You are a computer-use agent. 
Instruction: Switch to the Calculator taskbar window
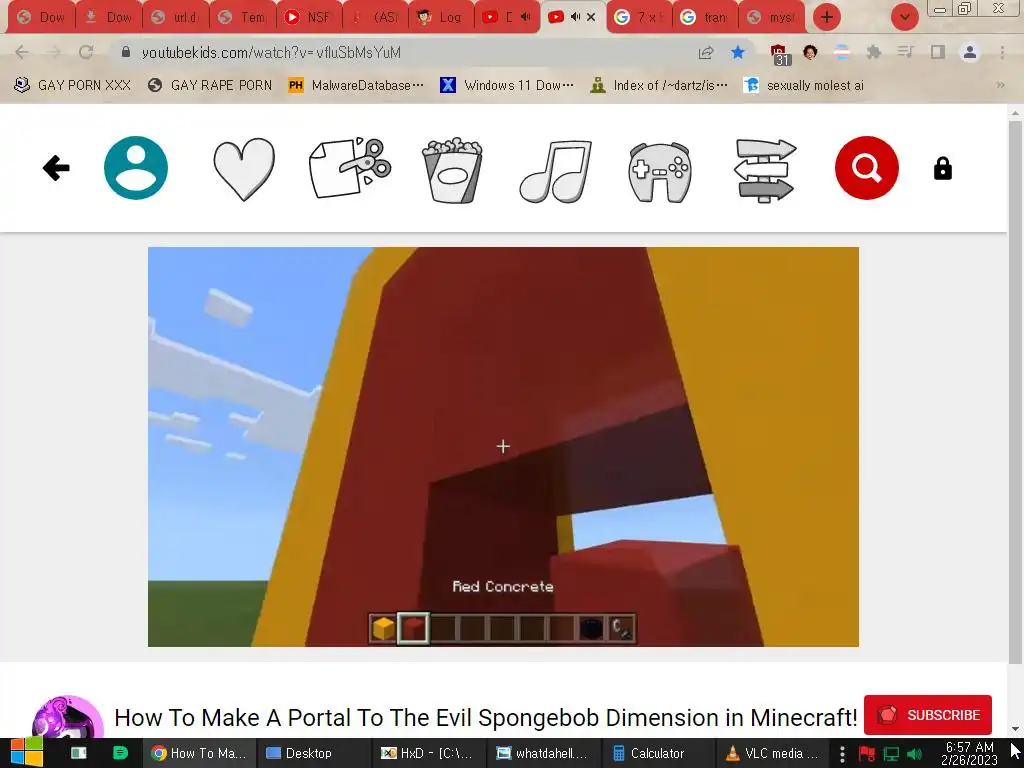coord(660,753)
